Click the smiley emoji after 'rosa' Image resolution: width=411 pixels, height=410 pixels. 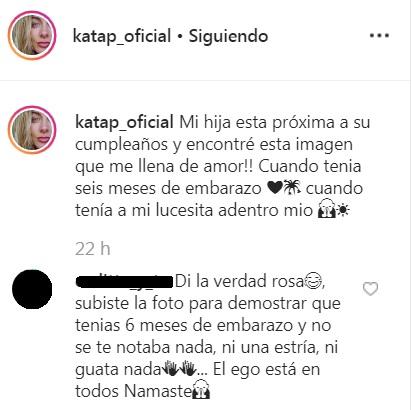(313, 281)
